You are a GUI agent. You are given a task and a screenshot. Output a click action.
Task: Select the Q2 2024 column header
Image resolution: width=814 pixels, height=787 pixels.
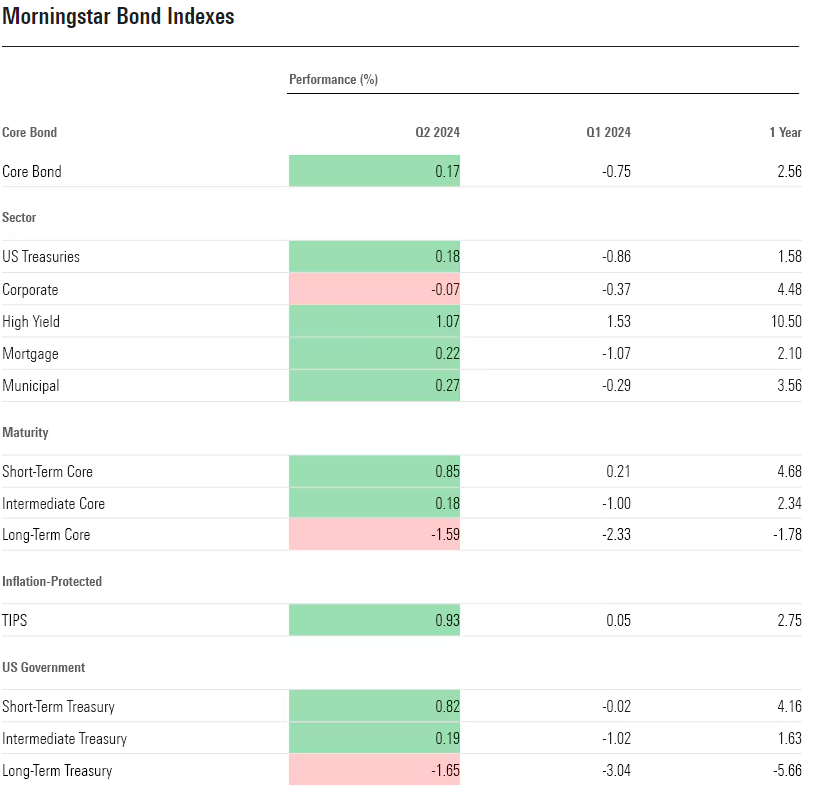click(x=437, y=132)
